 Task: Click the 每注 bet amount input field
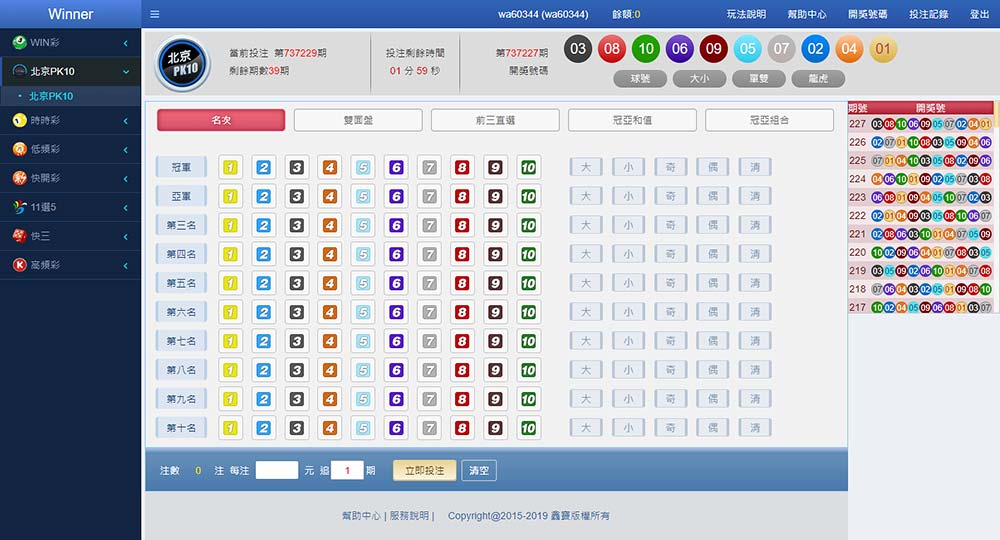pyautogui.click(x=277, y=470)
